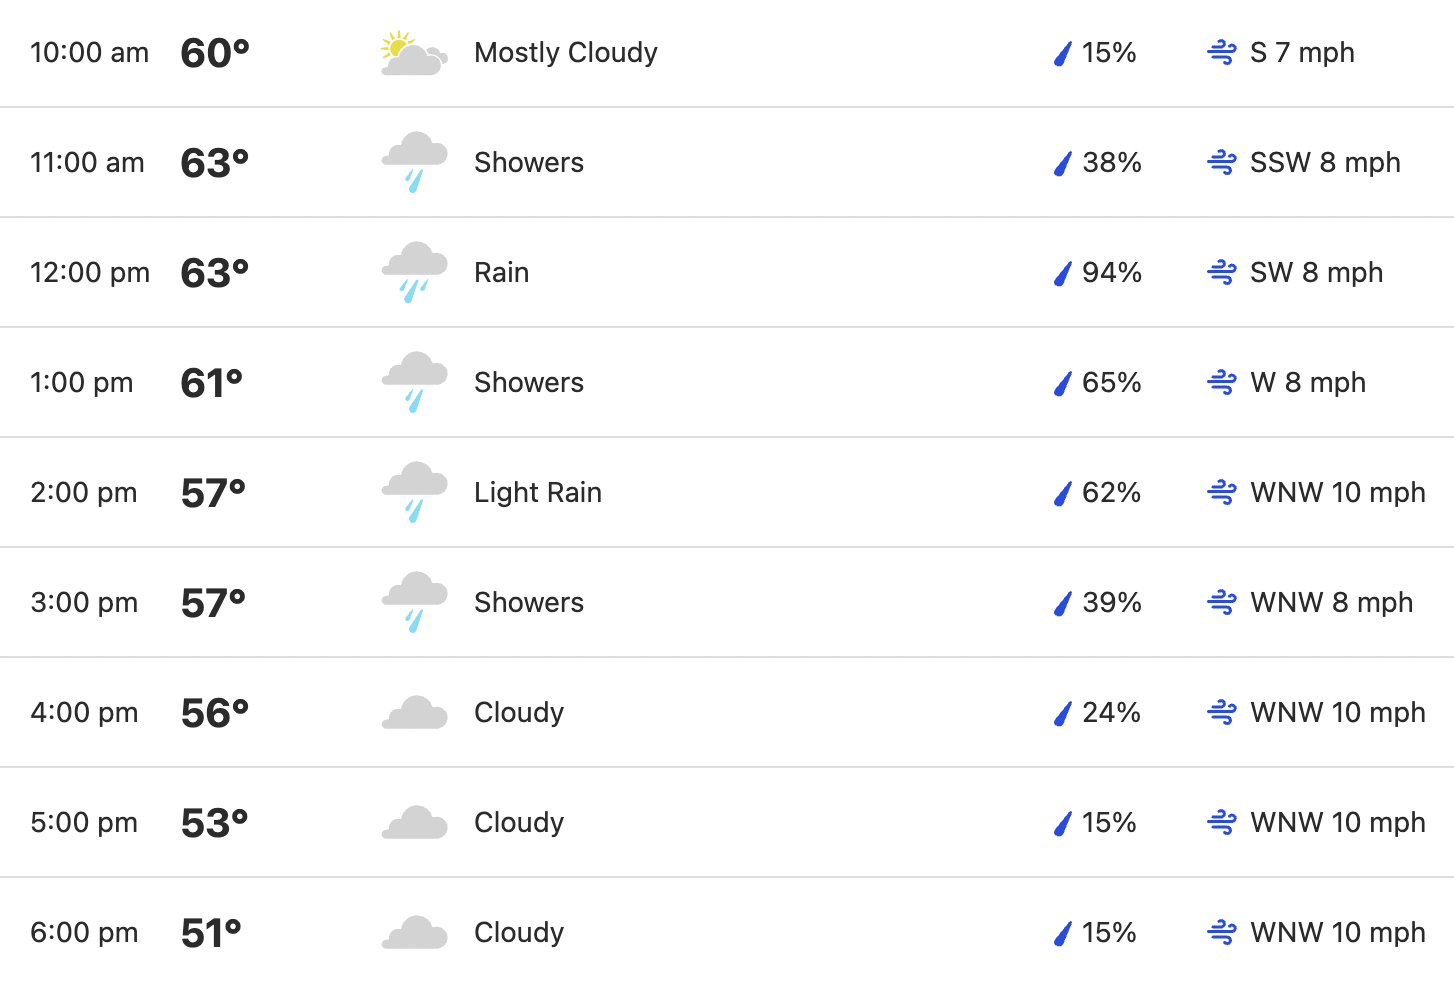Click the Light Rain condition label
Viewport: 1454px width, 984px height.
click(x=538, y=493)
